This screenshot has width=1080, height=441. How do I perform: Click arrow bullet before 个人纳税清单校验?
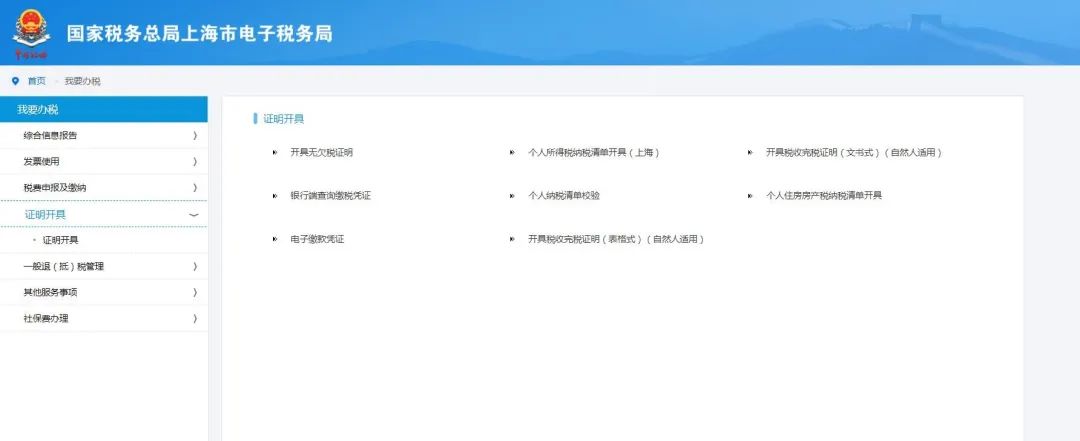click(x=512, y=196)
